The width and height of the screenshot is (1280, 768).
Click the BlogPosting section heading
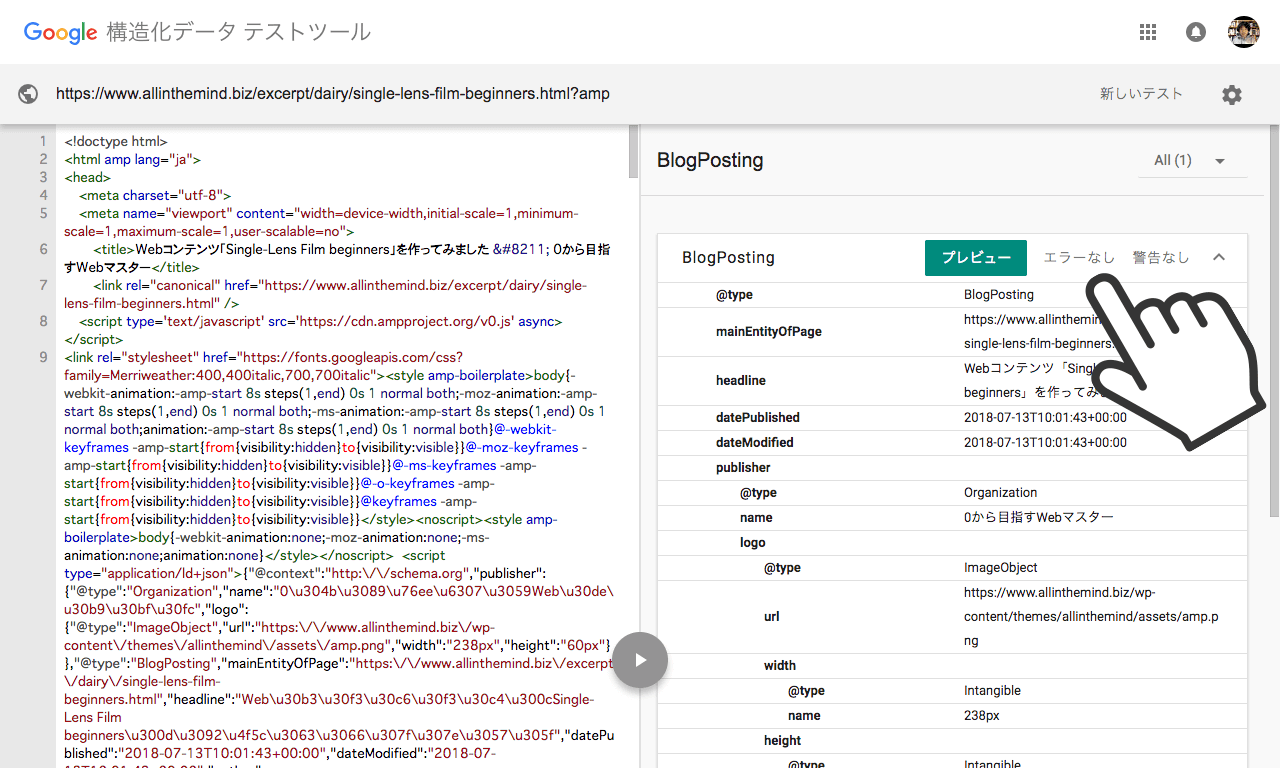pyautogui.click(x=710, y=161)
